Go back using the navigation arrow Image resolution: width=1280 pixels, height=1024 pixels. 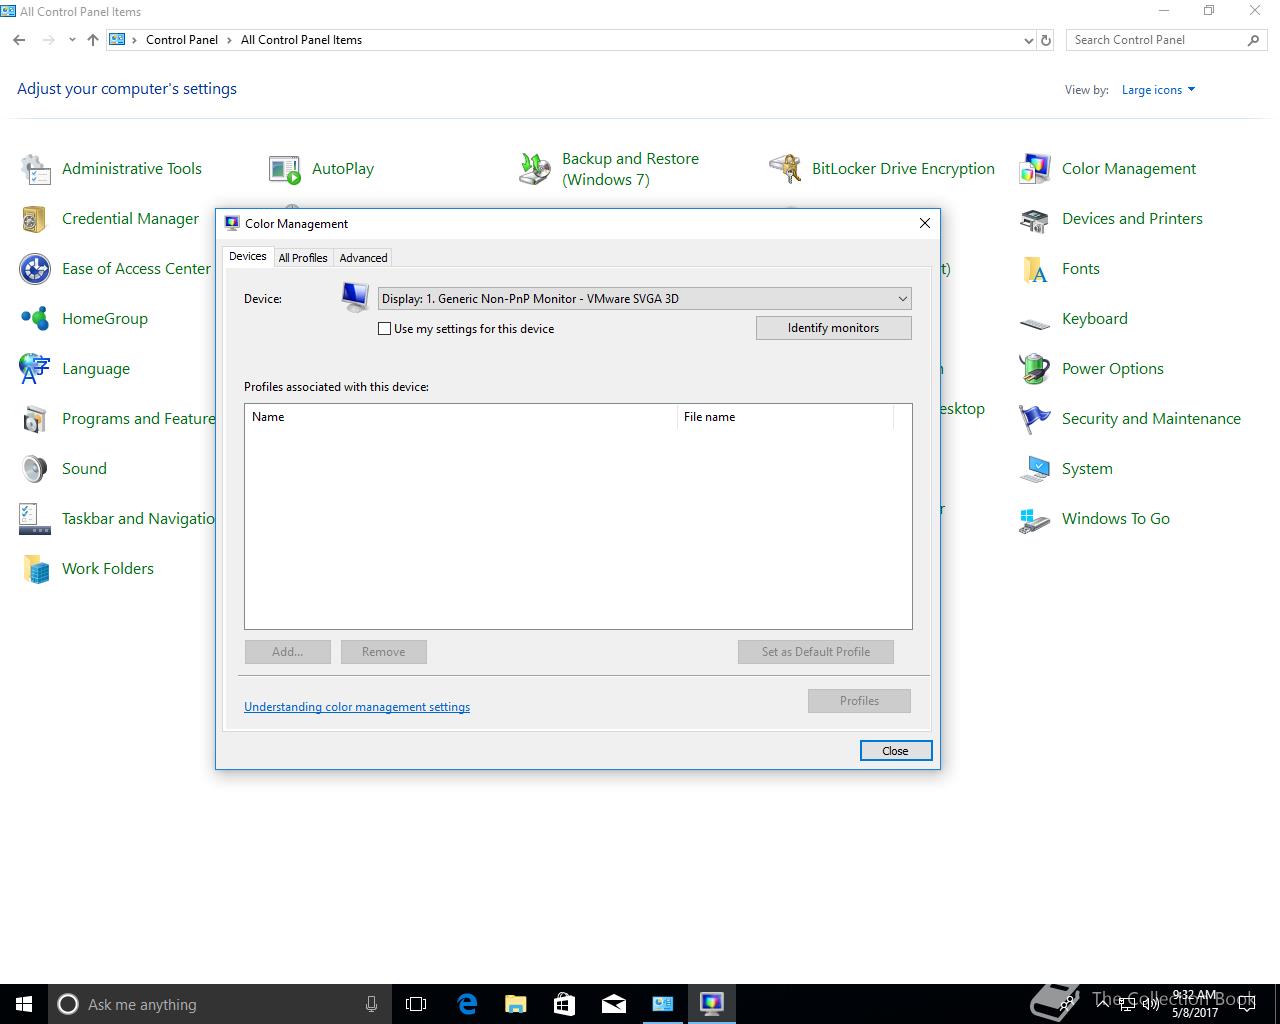click(x=20, y=40)
